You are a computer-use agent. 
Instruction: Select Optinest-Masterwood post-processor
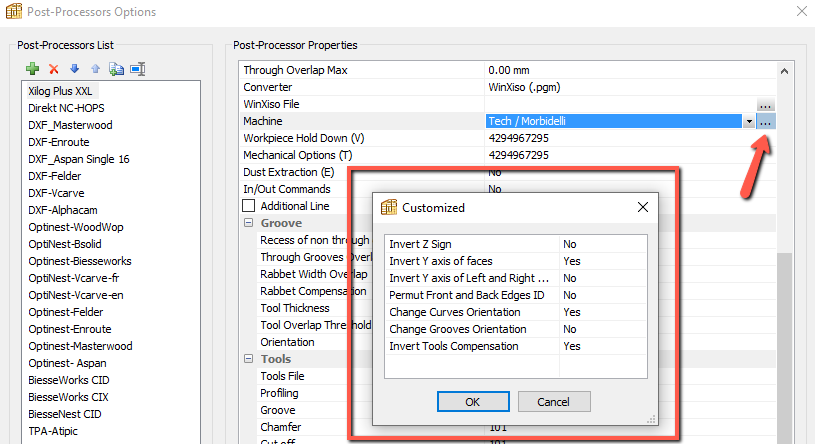[x=81, y=346]
